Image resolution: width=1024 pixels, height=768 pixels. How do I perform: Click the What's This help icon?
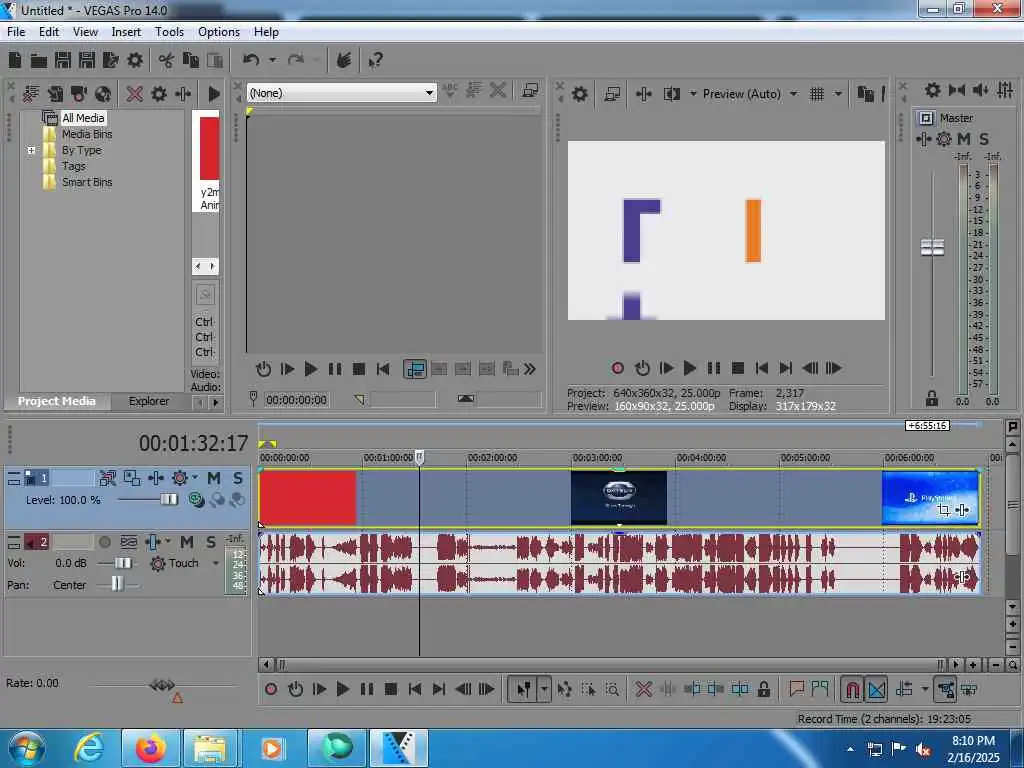376,61
